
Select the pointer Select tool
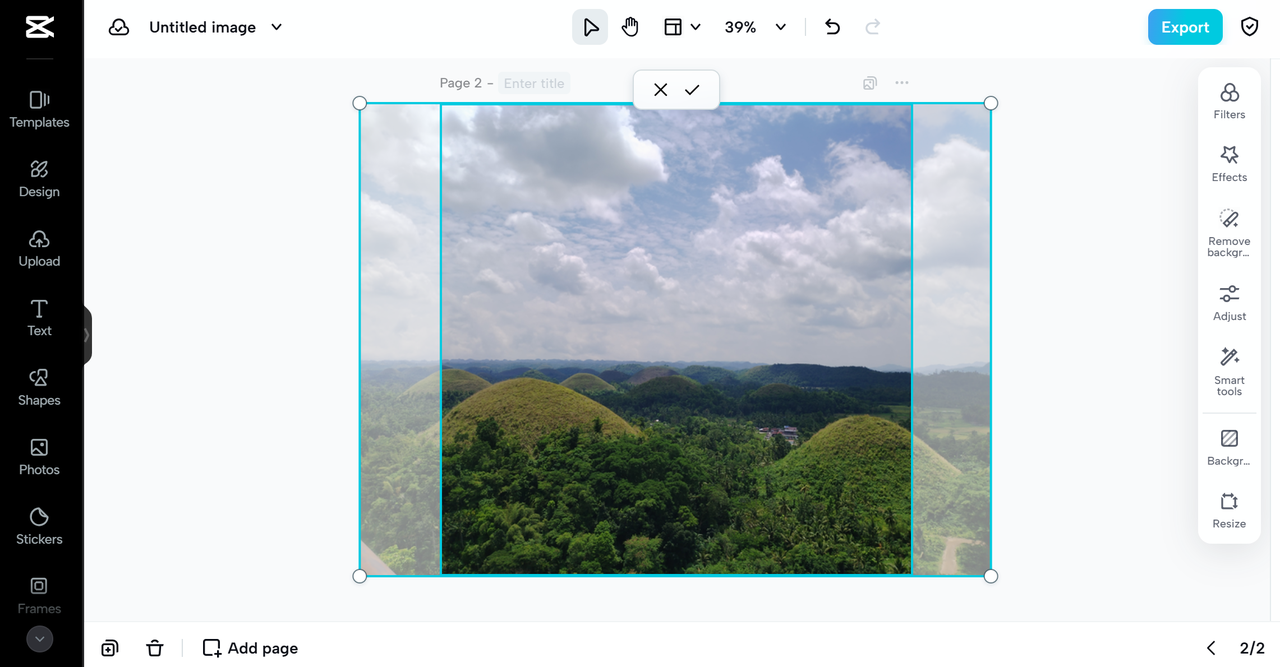pyautogui.click(x=590, y=27)
